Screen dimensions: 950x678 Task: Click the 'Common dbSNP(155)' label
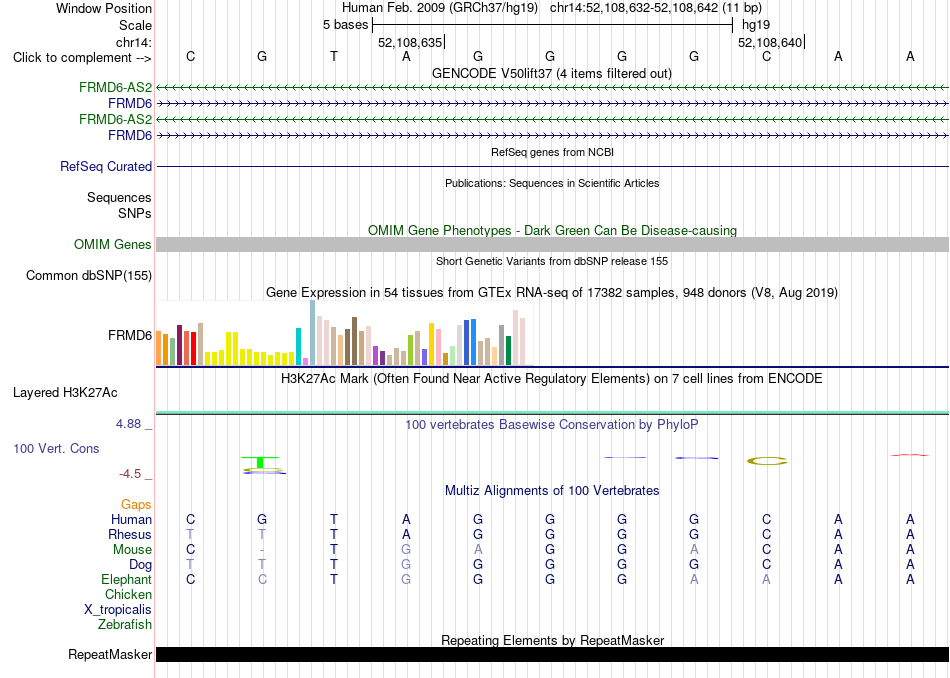pos(89,276)
